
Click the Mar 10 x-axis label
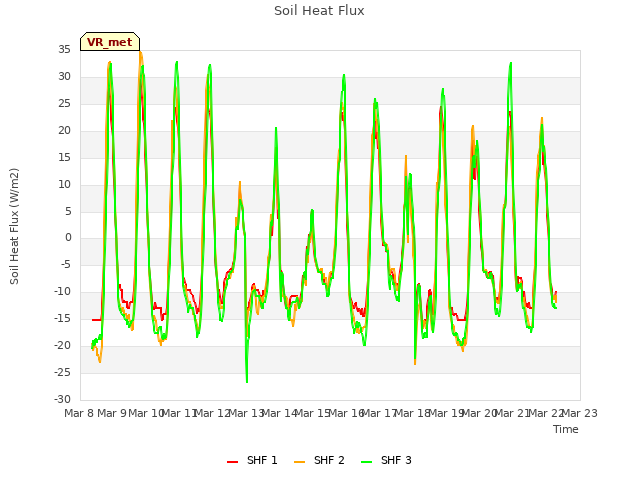(146, 413)
